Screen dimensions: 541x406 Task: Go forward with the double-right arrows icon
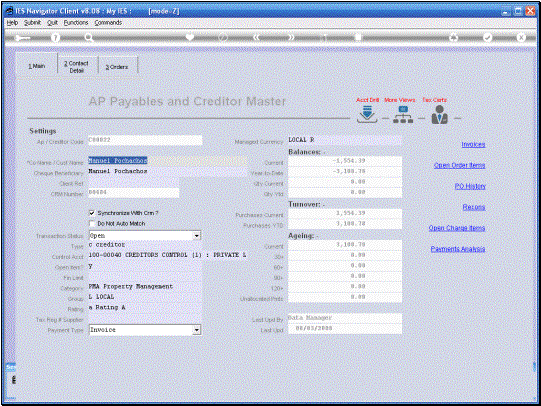click(291, 37)
